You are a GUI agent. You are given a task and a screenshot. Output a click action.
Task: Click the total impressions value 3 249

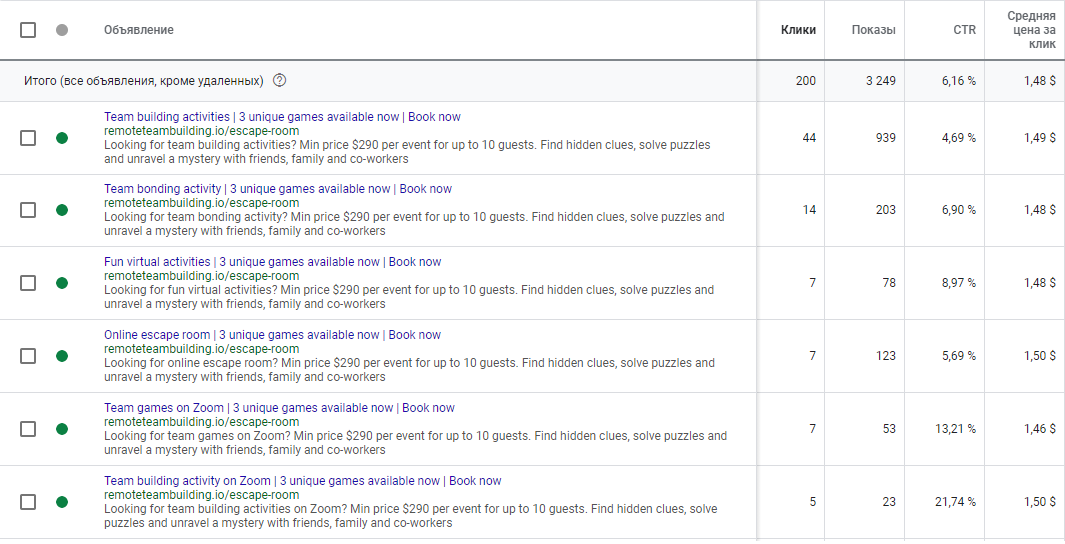click(x=880, y=81)
